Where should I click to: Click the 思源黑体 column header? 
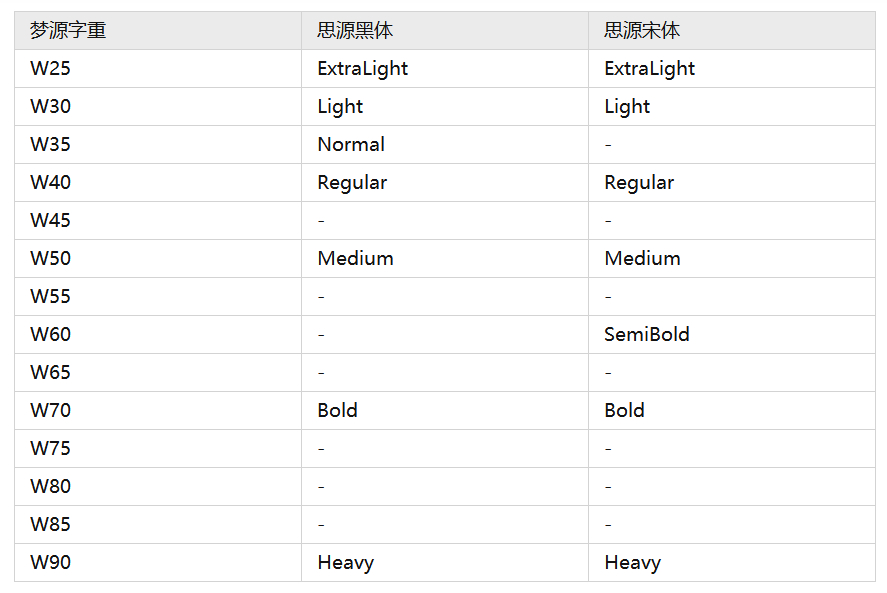pyautogui.click(x=355, y=31)
